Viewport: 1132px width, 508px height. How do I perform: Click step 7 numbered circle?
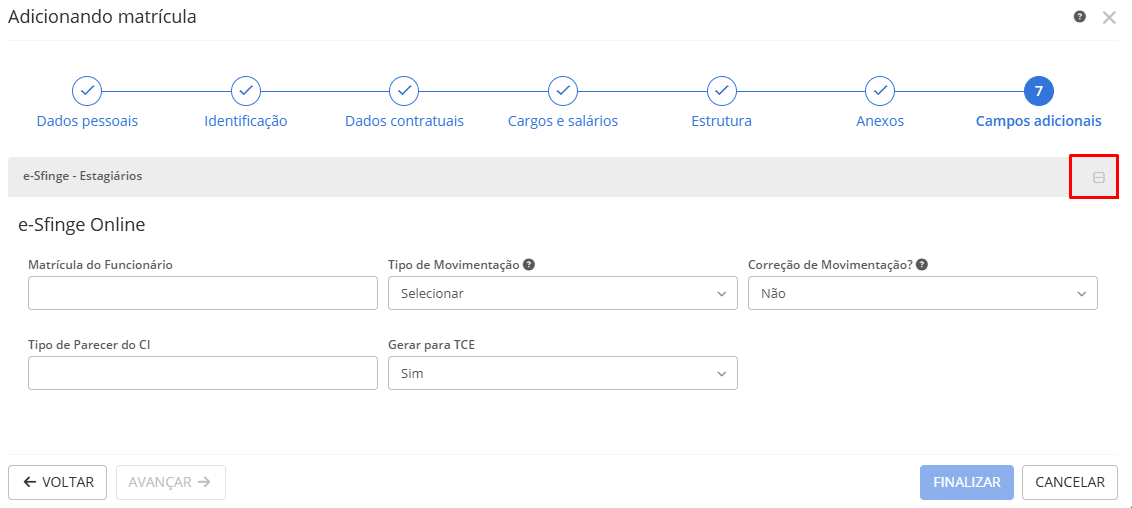(x=1038, y=91)
